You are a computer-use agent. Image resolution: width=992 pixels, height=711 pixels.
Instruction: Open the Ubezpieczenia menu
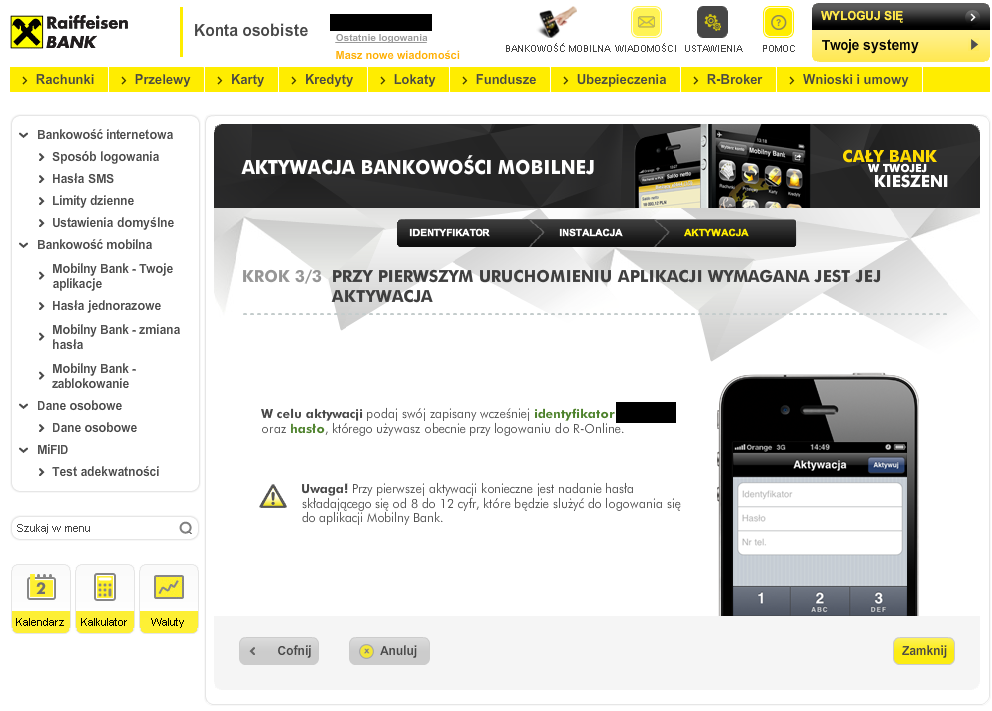click(x=615, y=80)
